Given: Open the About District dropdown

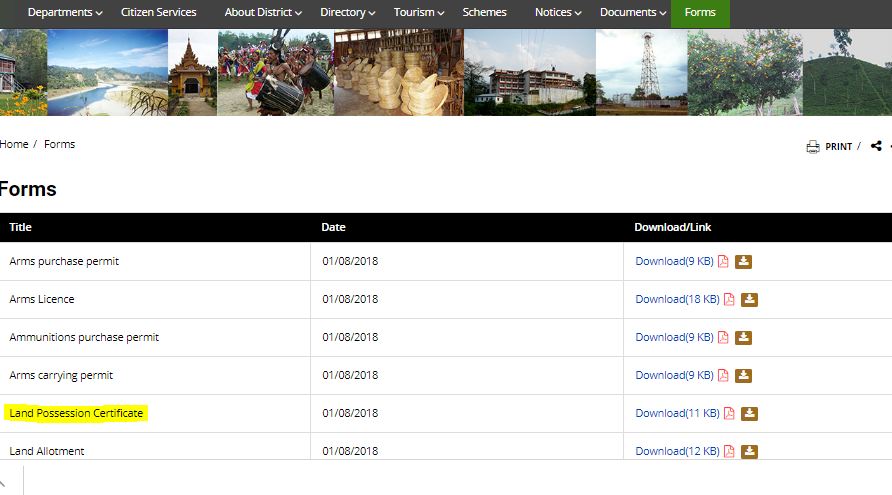Looking at the screenshot, I should 263,13.
